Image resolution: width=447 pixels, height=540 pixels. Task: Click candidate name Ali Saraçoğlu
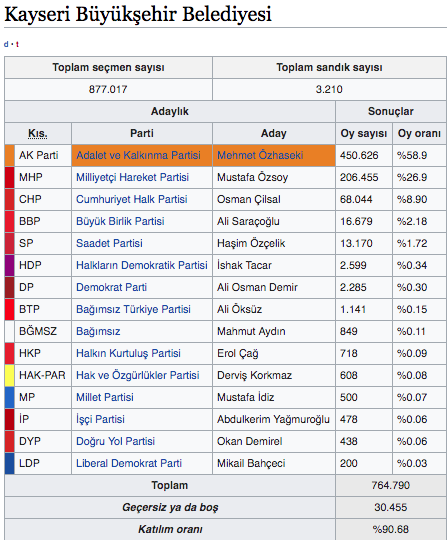[x=248, y=221]
